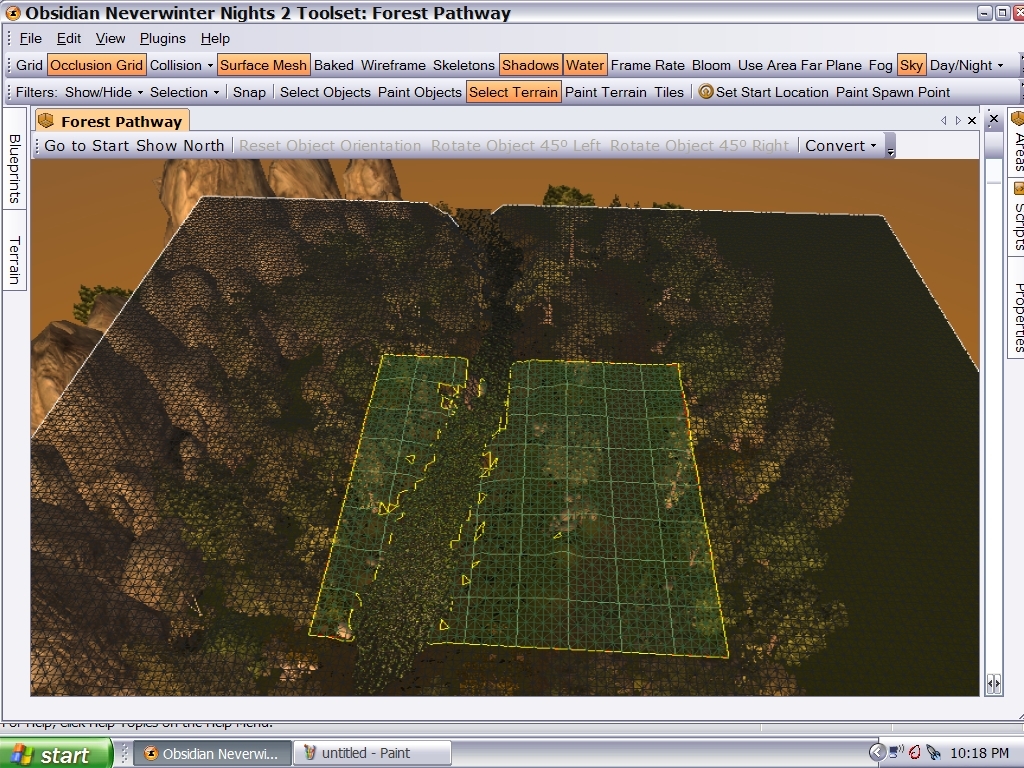1024x768 pixels.
Task: Click the right panel vertical scrollbar
Action: 993,400
